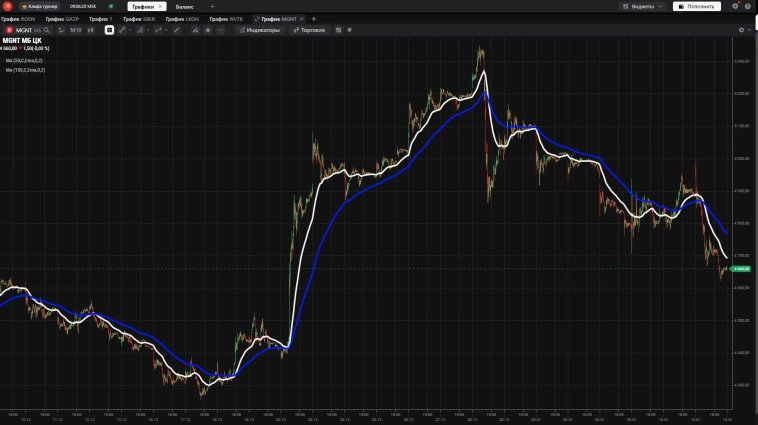Click the red Alfa logo icon

(x=7, y=6)
